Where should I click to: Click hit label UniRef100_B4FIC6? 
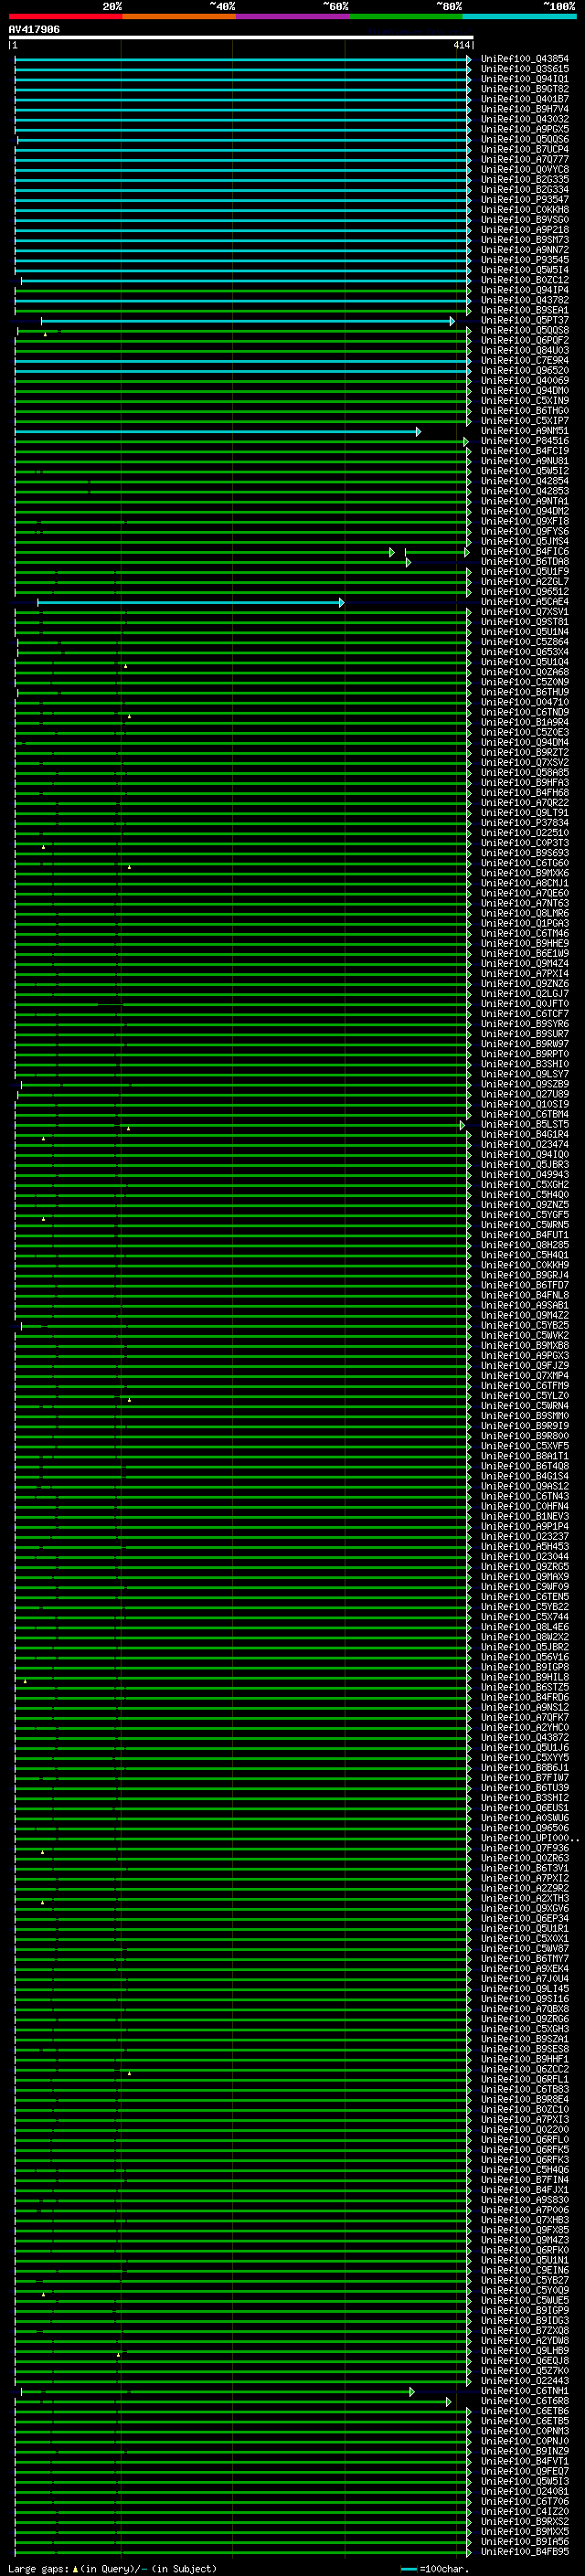click(x=524, y=552)
